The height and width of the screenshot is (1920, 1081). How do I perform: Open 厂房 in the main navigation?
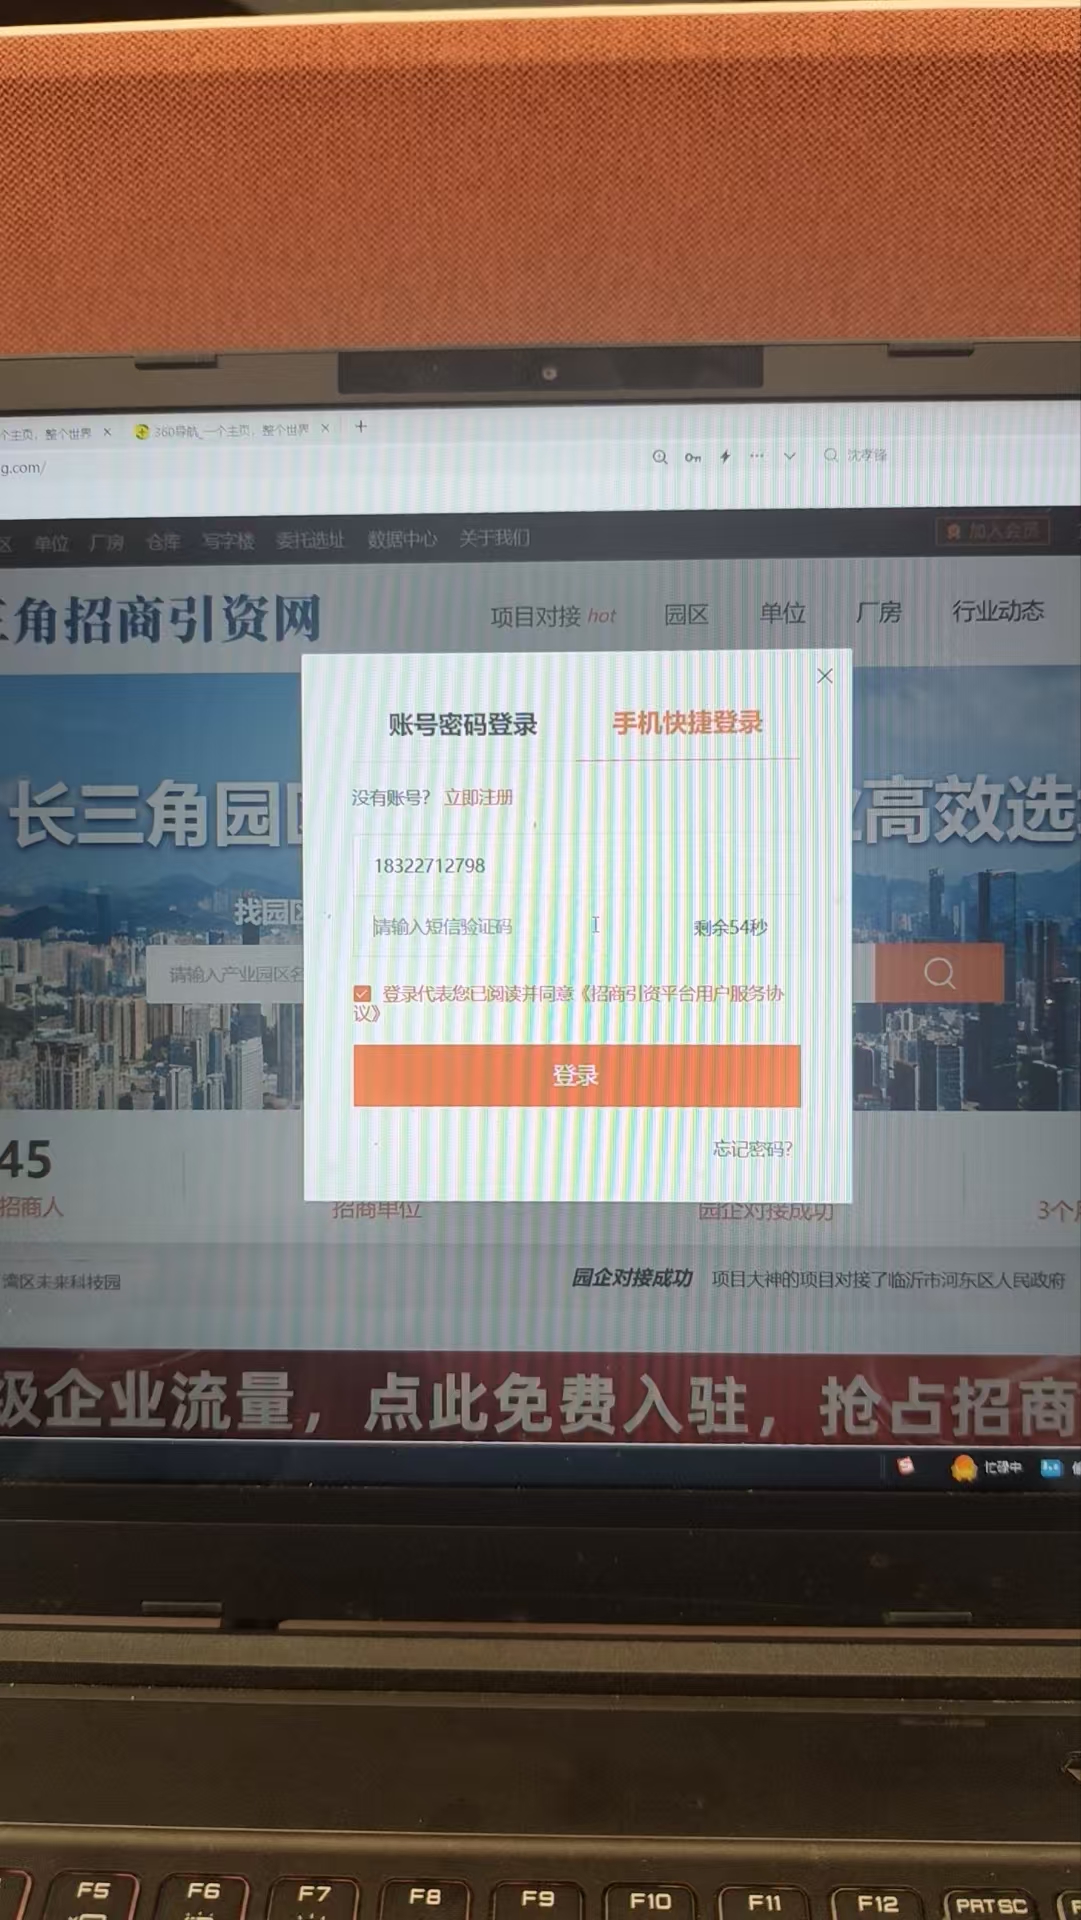coord(879,612)
